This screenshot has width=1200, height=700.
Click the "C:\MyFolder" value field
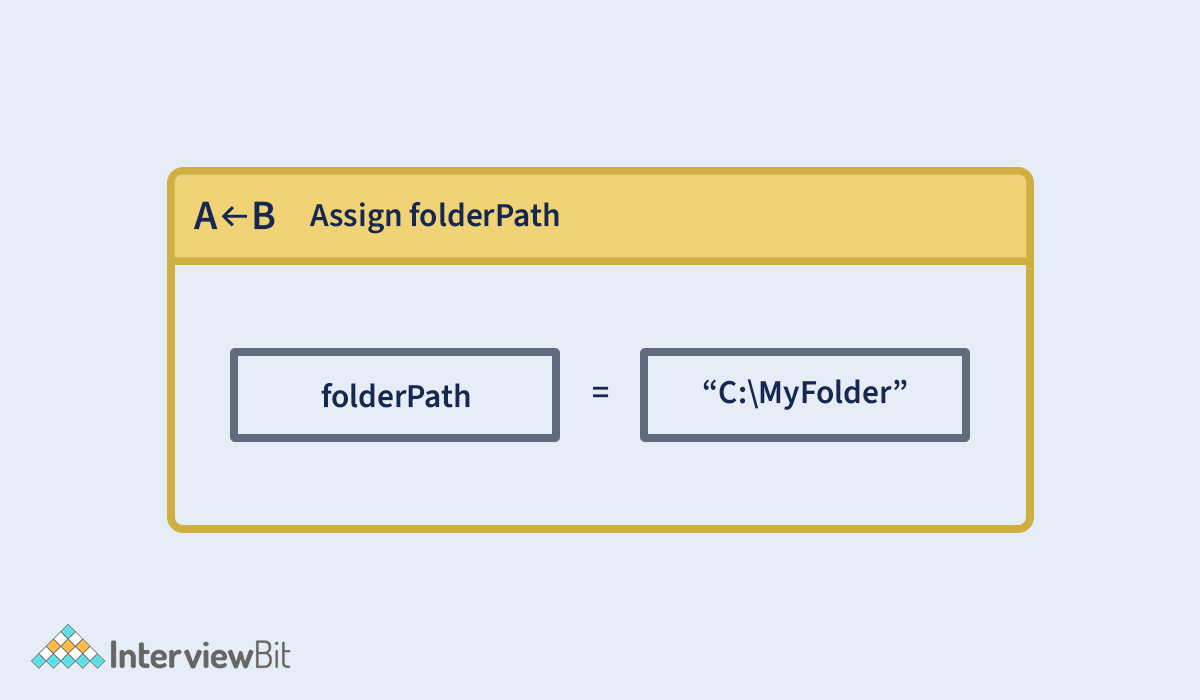[x=805, y=395]
